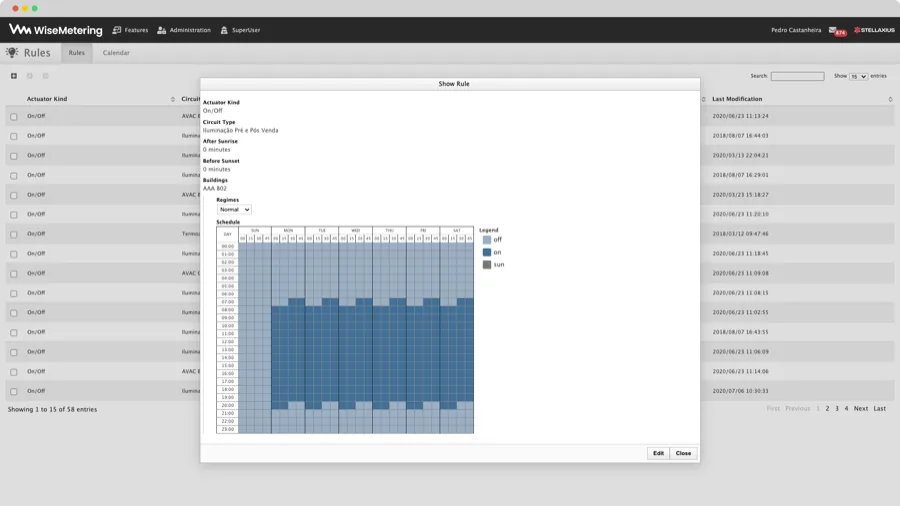Click the Last Modification column header
900x506 pixels.
[737, 99]
